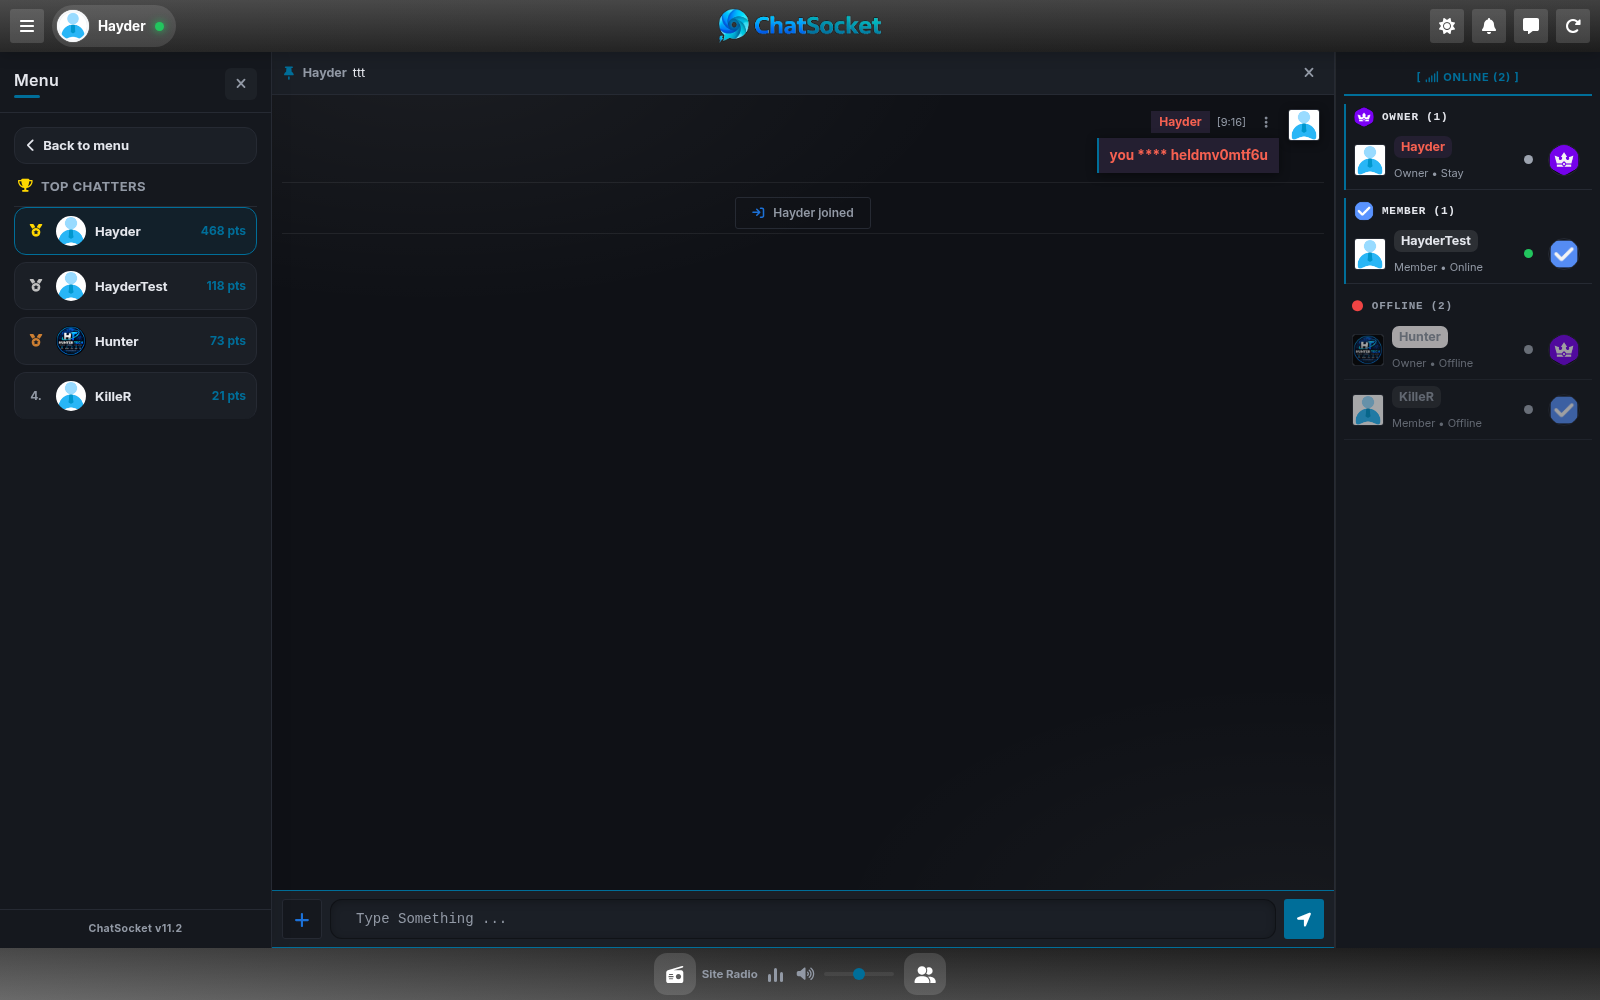Click Hayder's purple crown owner badge

click(1564, 160)
